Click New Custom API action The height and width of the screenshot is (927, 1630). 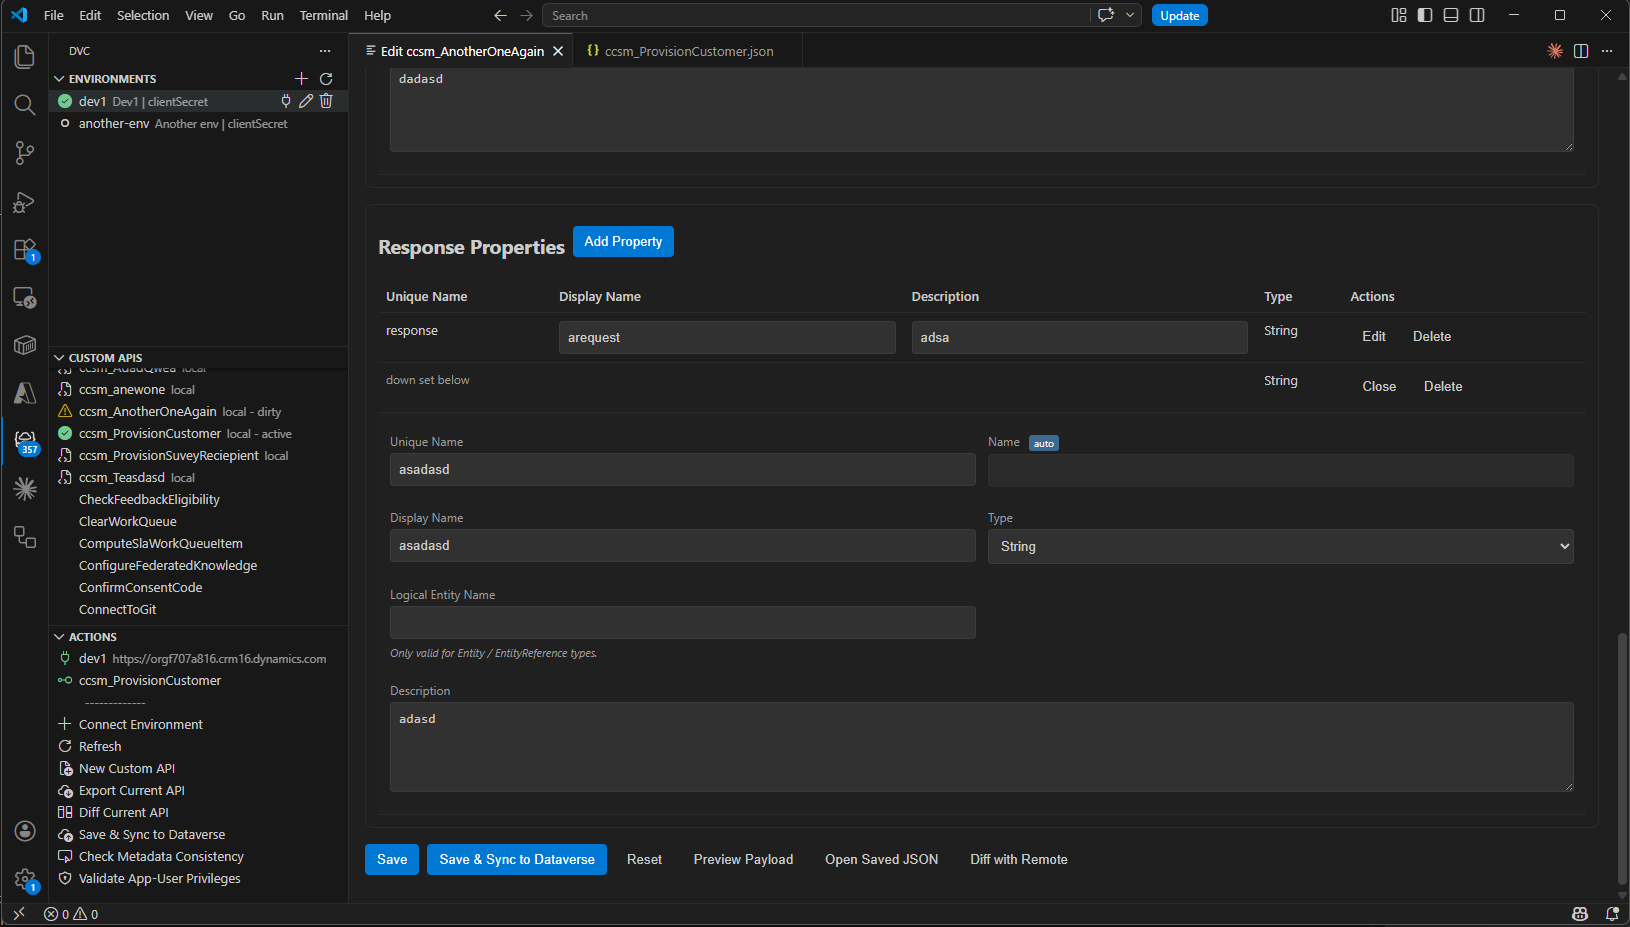pyautogui.click(x=198, y=768)
